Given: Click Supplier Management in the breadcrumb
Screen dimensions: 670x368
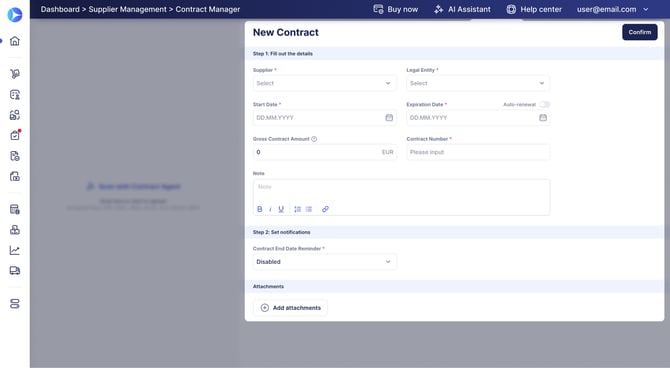Looking at the screenshot, I should [x=127, y=9].
